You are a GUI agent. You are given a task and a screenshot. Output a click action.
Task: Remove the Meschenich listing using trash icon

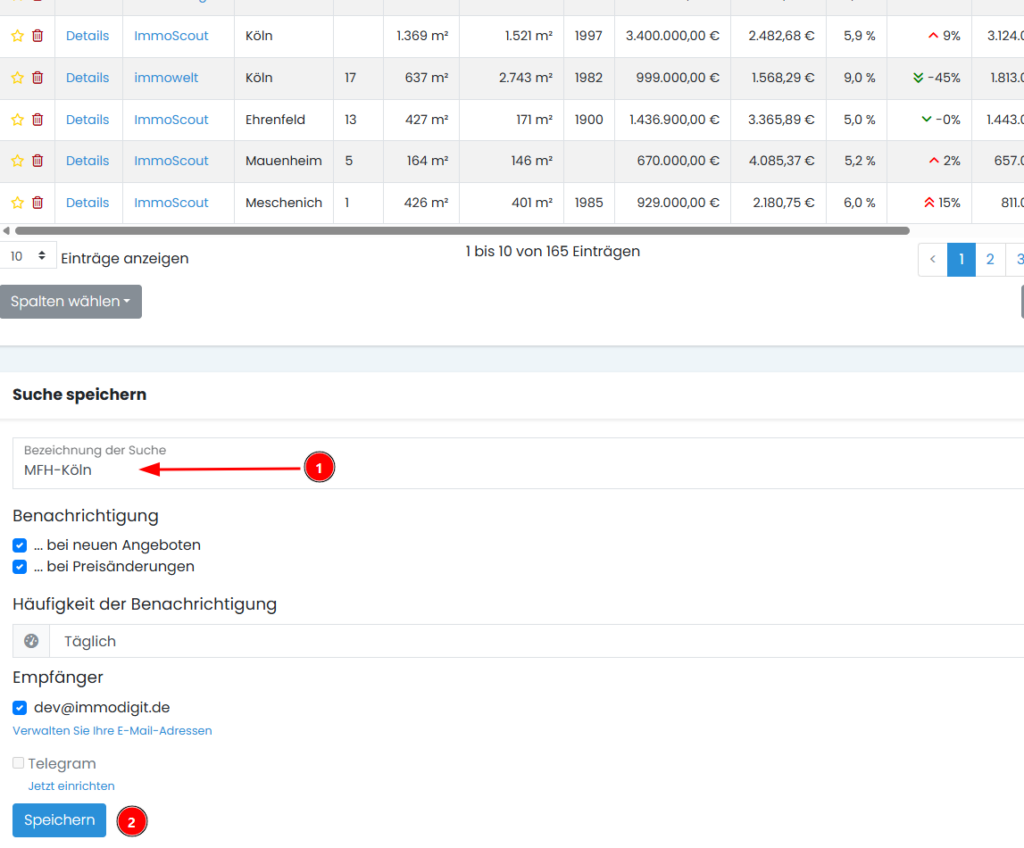pos(37,203)
